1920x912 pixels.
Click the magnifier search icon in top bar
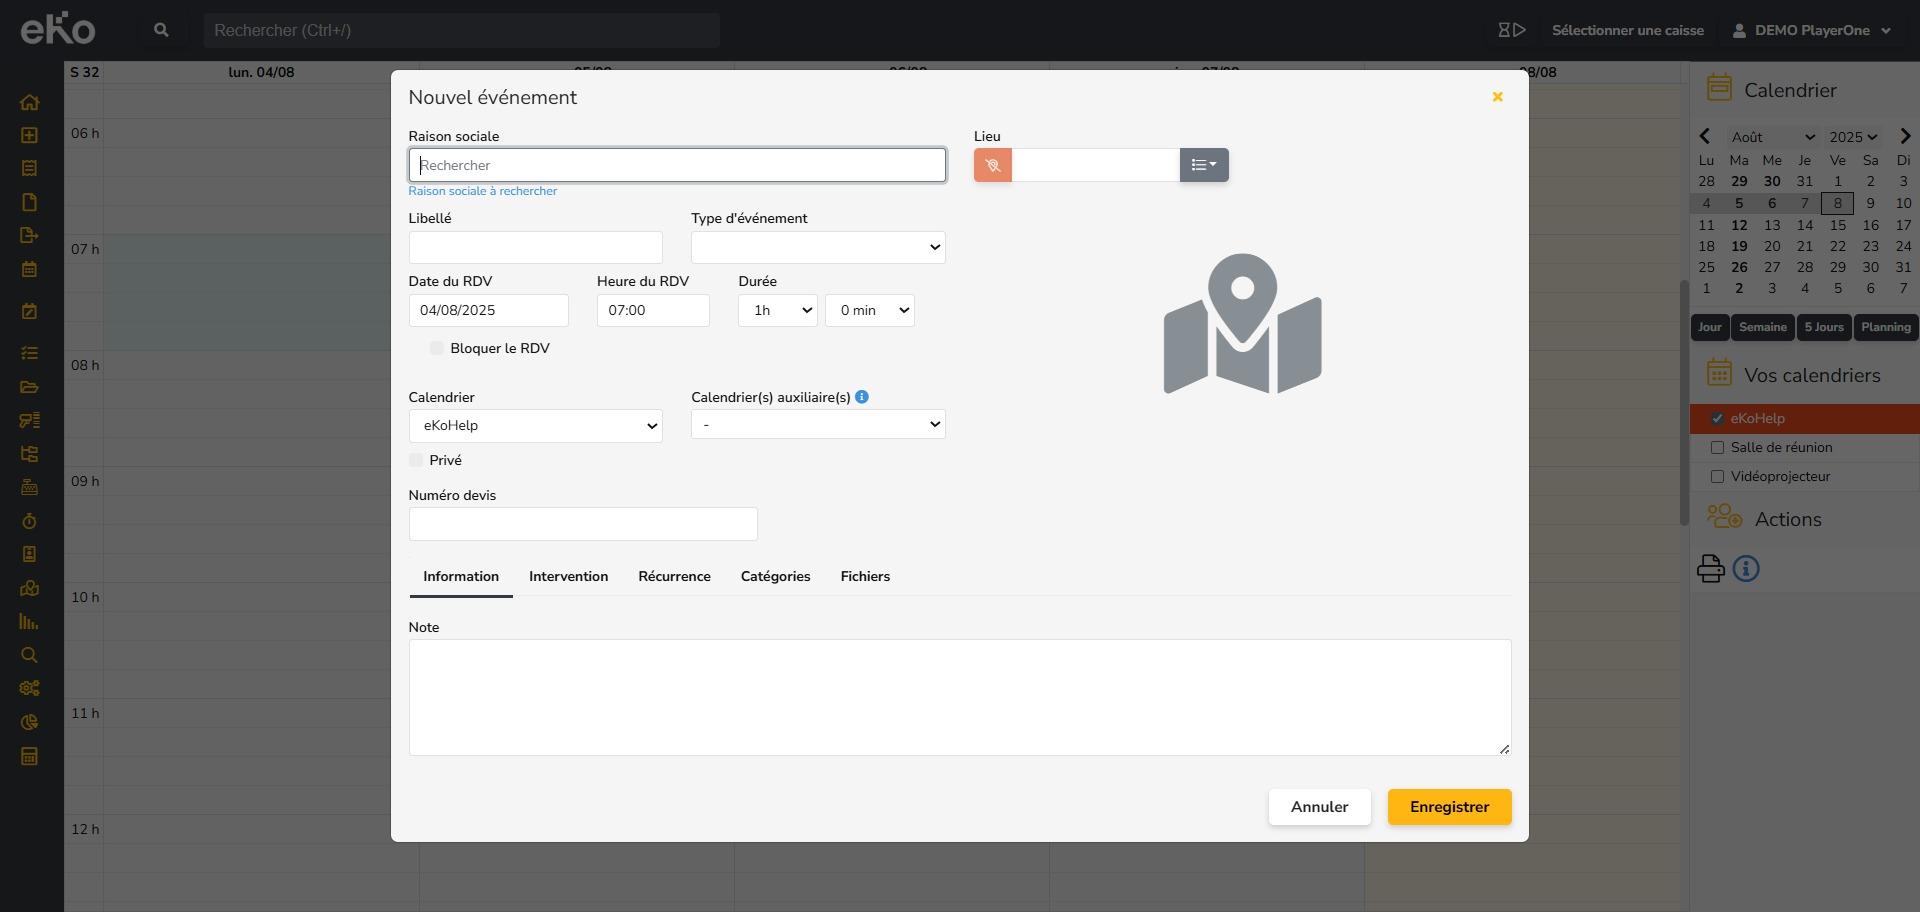tap(161, 30)
